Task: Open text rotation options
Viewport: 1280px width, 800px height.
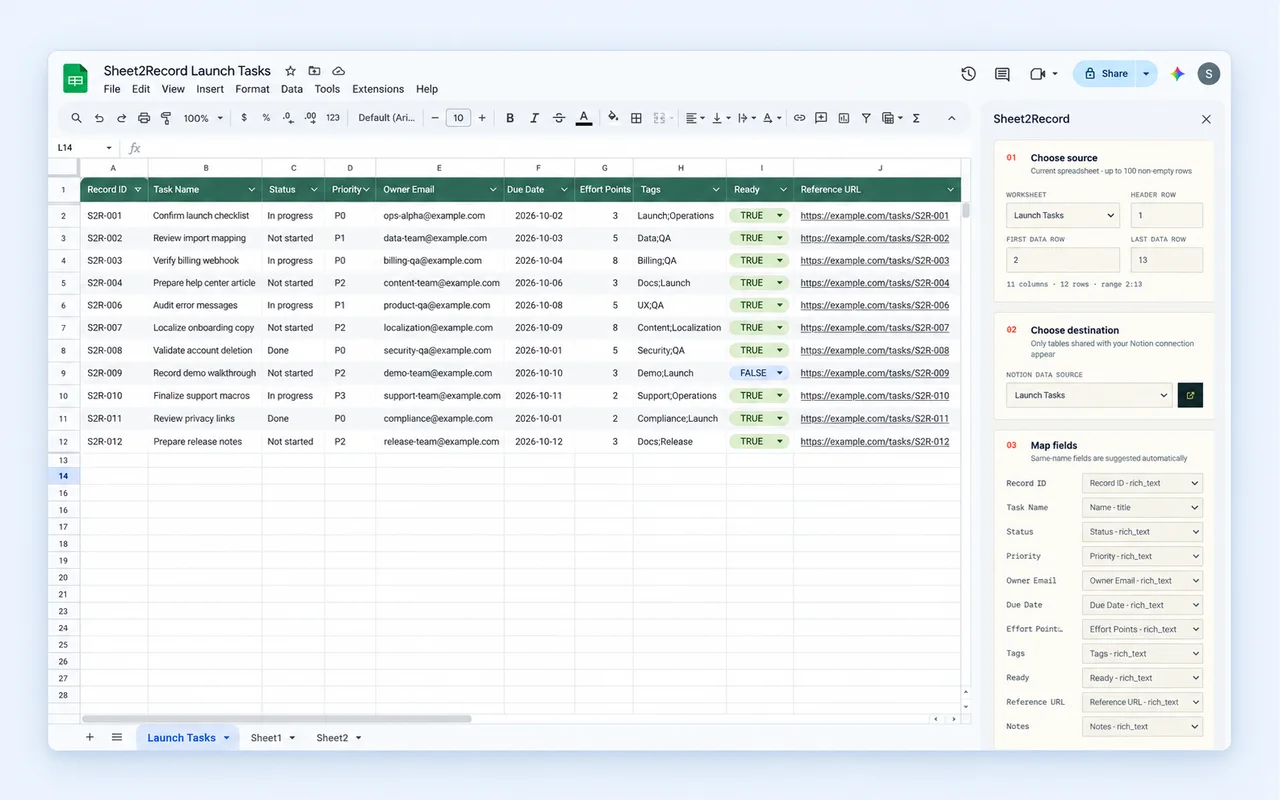Action: pyautogui.click(x=772, y=118)
